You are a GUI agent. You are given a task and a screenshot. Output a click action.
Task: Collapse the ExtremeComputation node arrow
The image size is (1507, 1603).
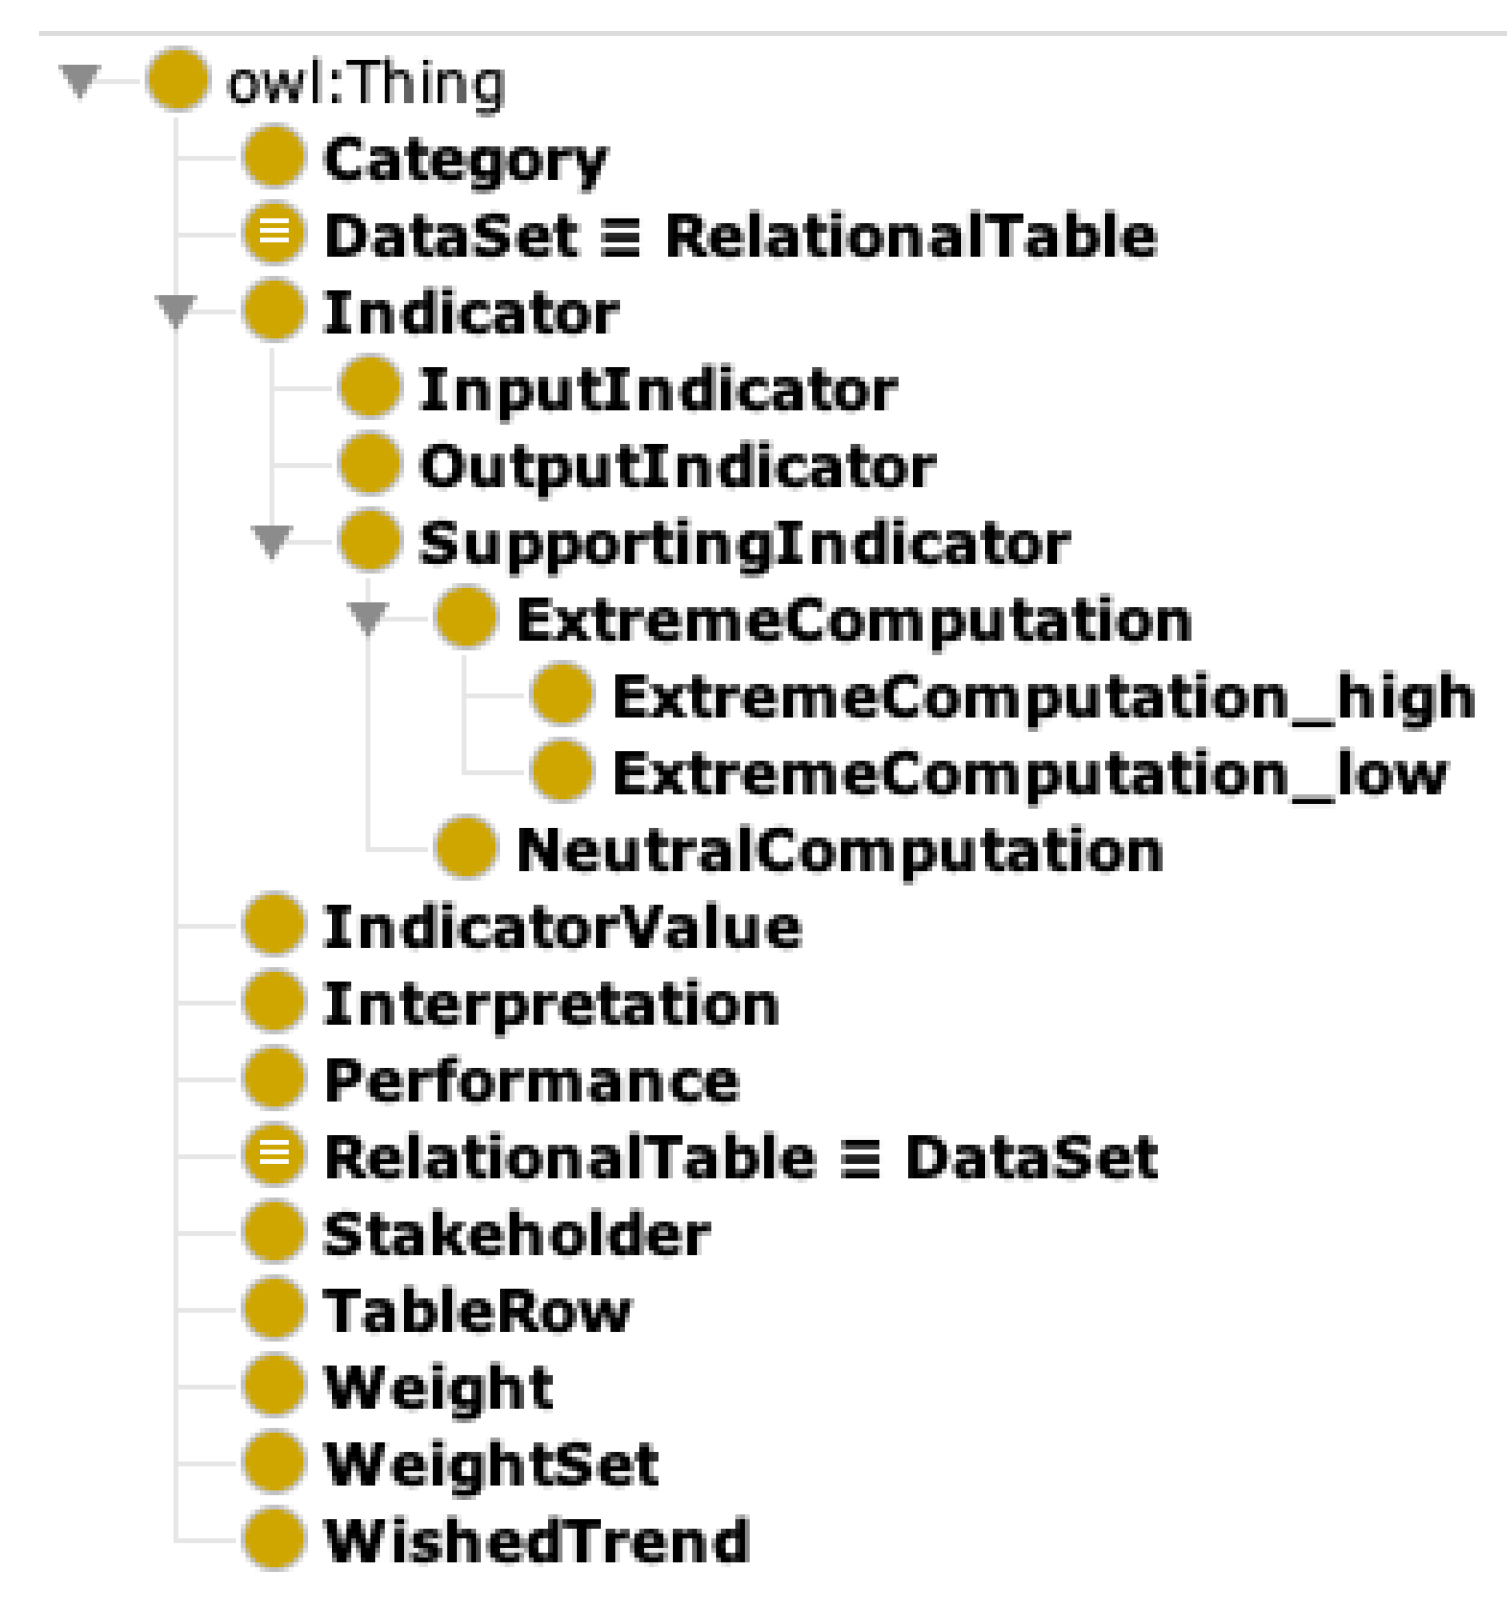click(x=368, y=617)
